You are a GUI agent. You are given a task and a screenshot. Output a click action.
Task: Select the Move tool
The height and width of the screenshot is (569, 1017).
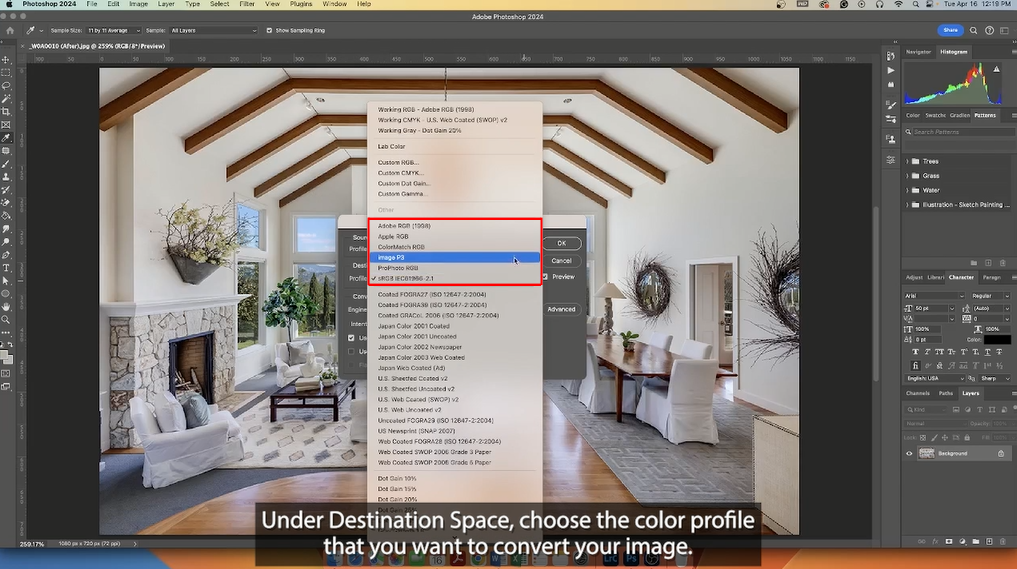[6, 60]
